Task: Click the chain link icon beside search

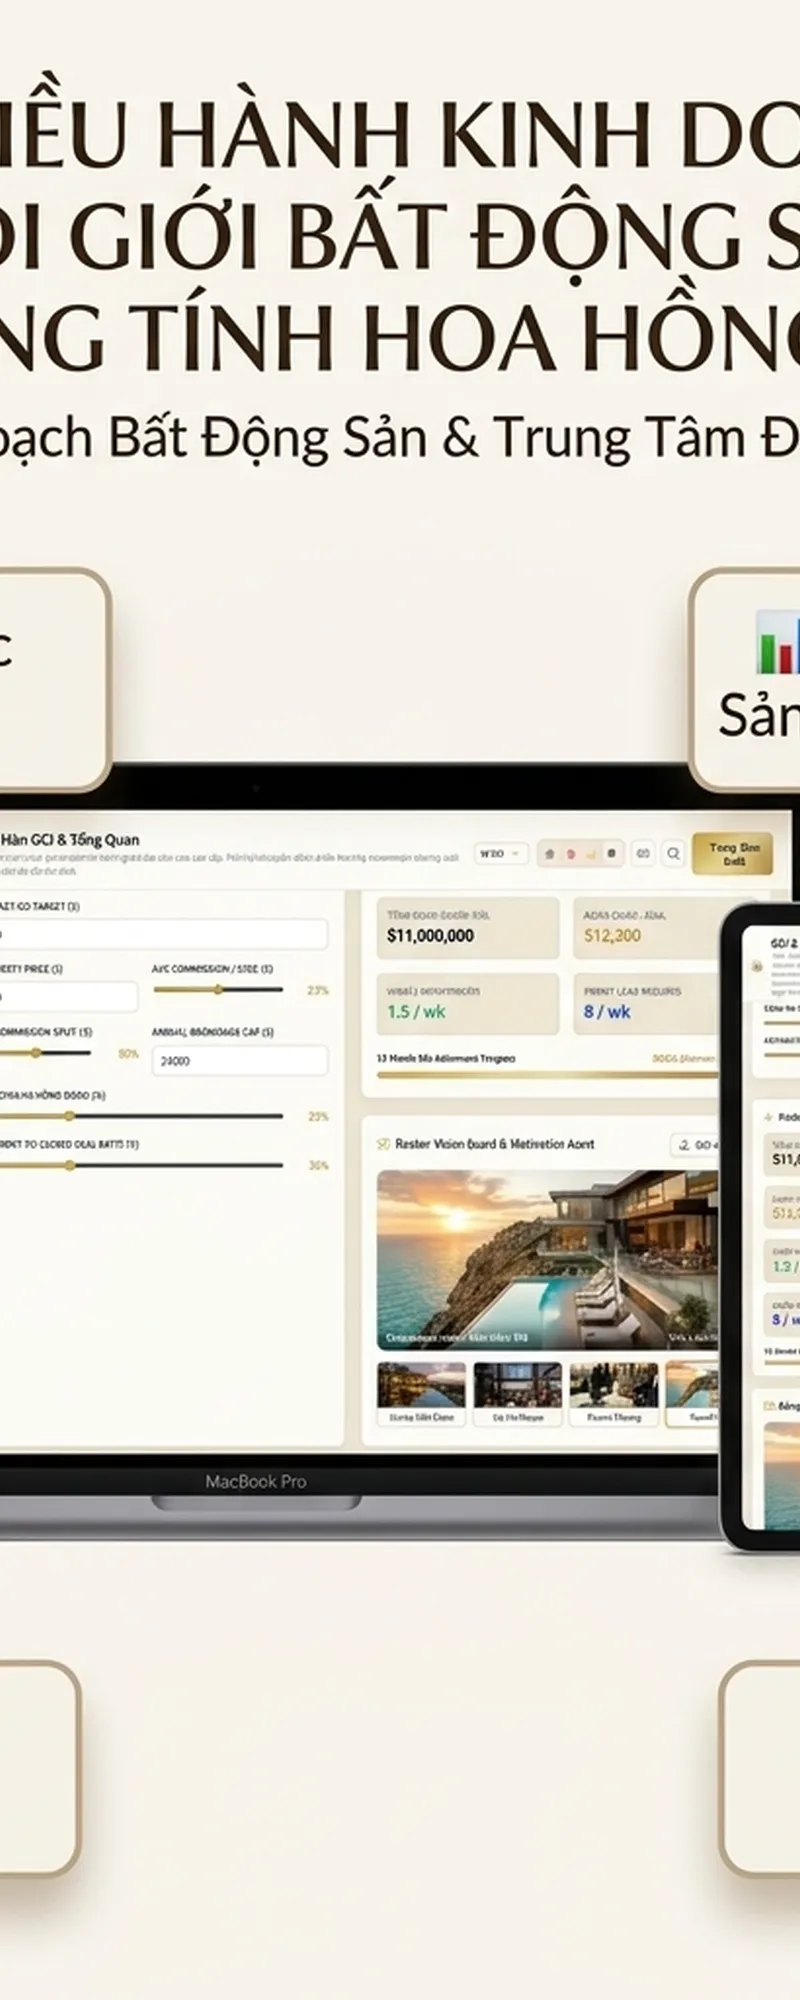Action: pyautogui.click(x=643, y=854)
